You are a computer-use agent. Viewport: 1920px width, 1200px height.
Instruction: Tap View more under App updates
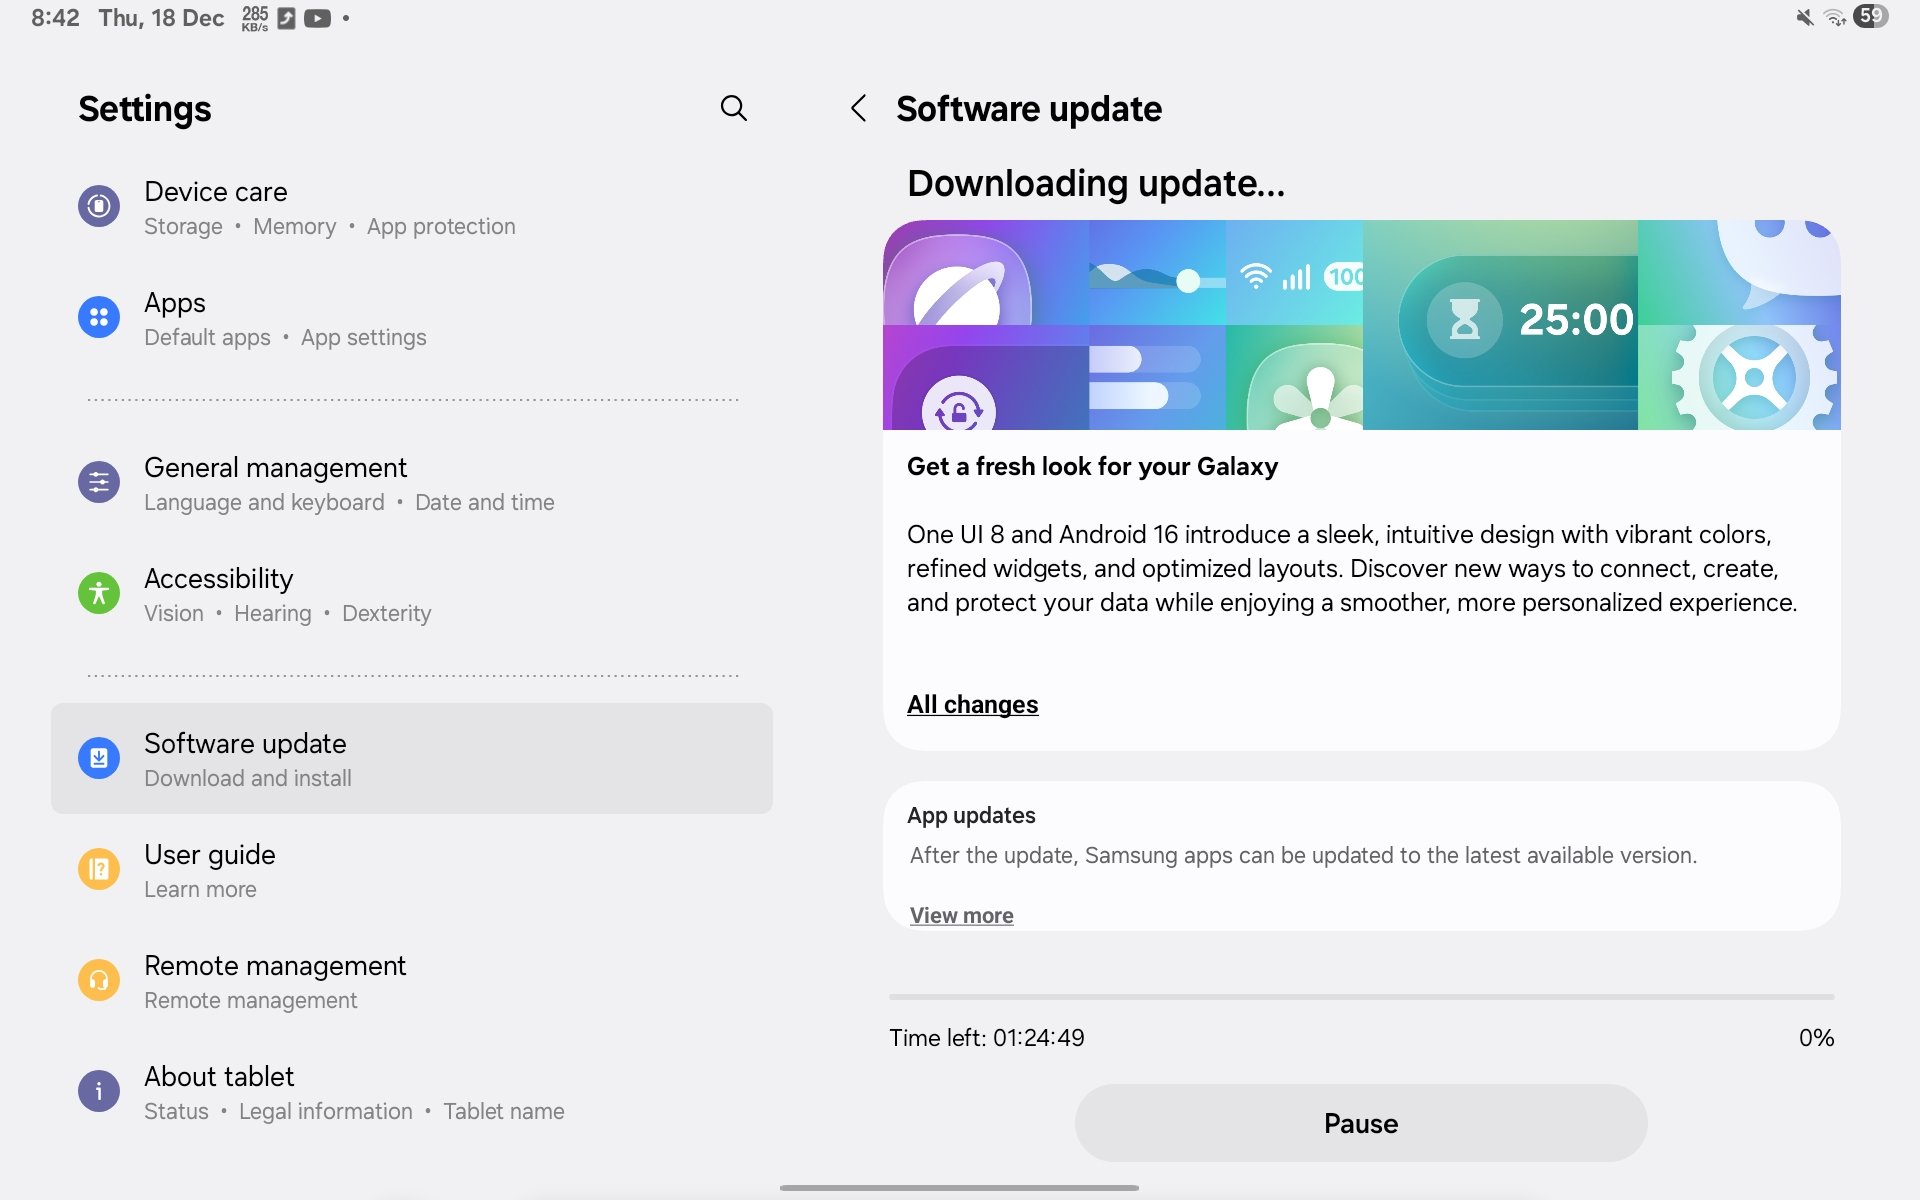coord(961,915)
